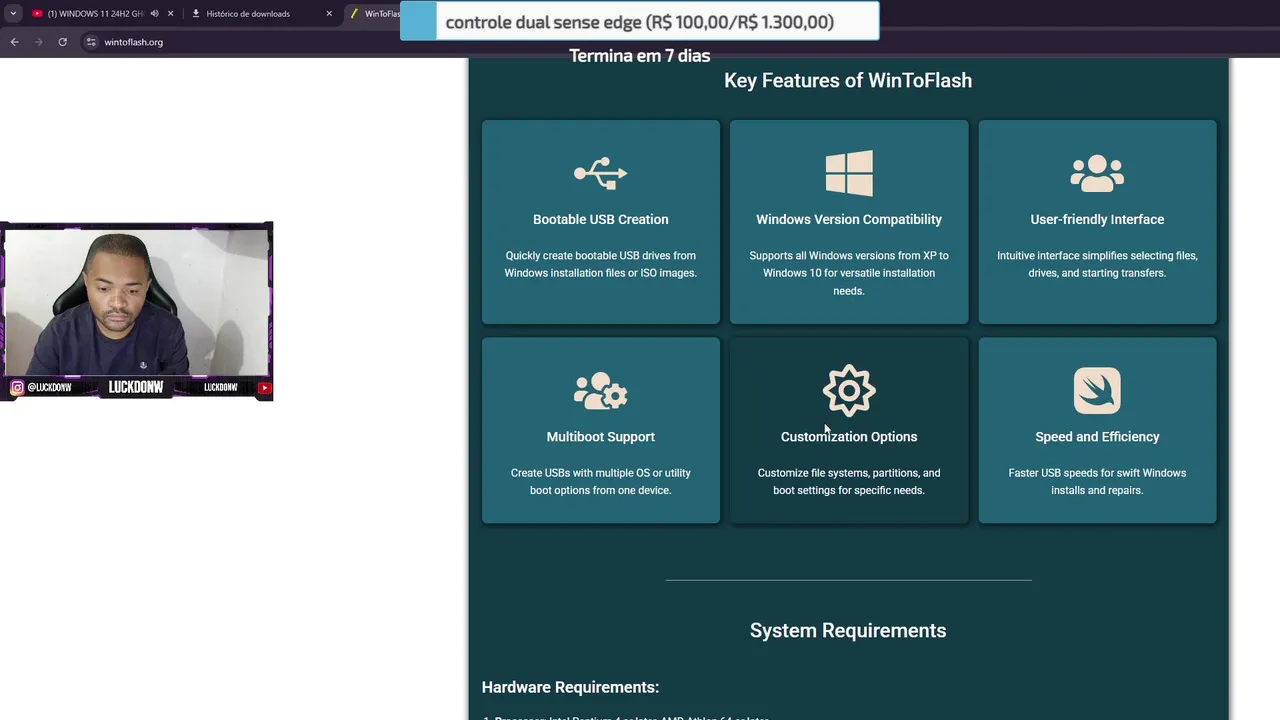The height and width of the screenshot is (720, 1280).
Task: Click the USB icon in Bootable USB Creation
Action: (601, 173)
